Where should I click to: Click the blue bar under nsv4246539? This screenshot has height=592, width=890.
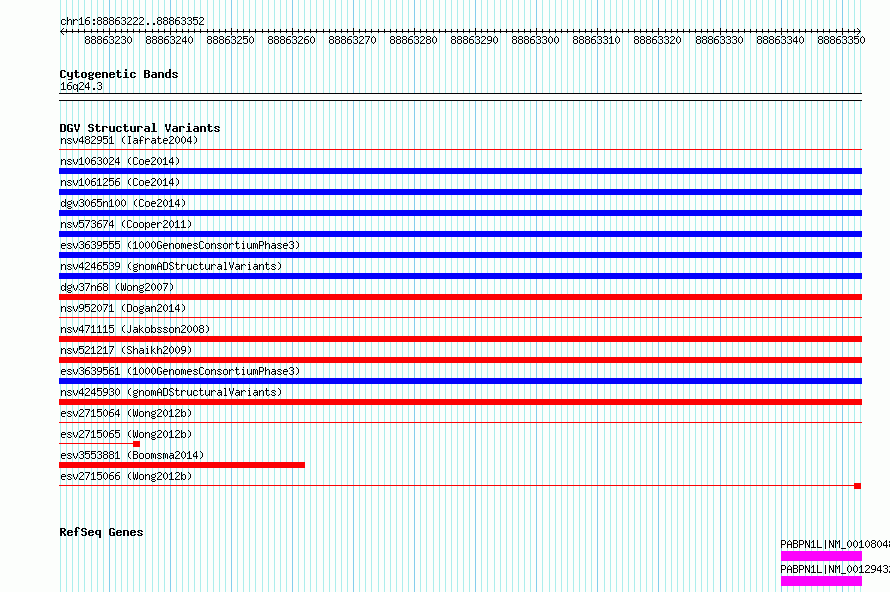(460, 276)
